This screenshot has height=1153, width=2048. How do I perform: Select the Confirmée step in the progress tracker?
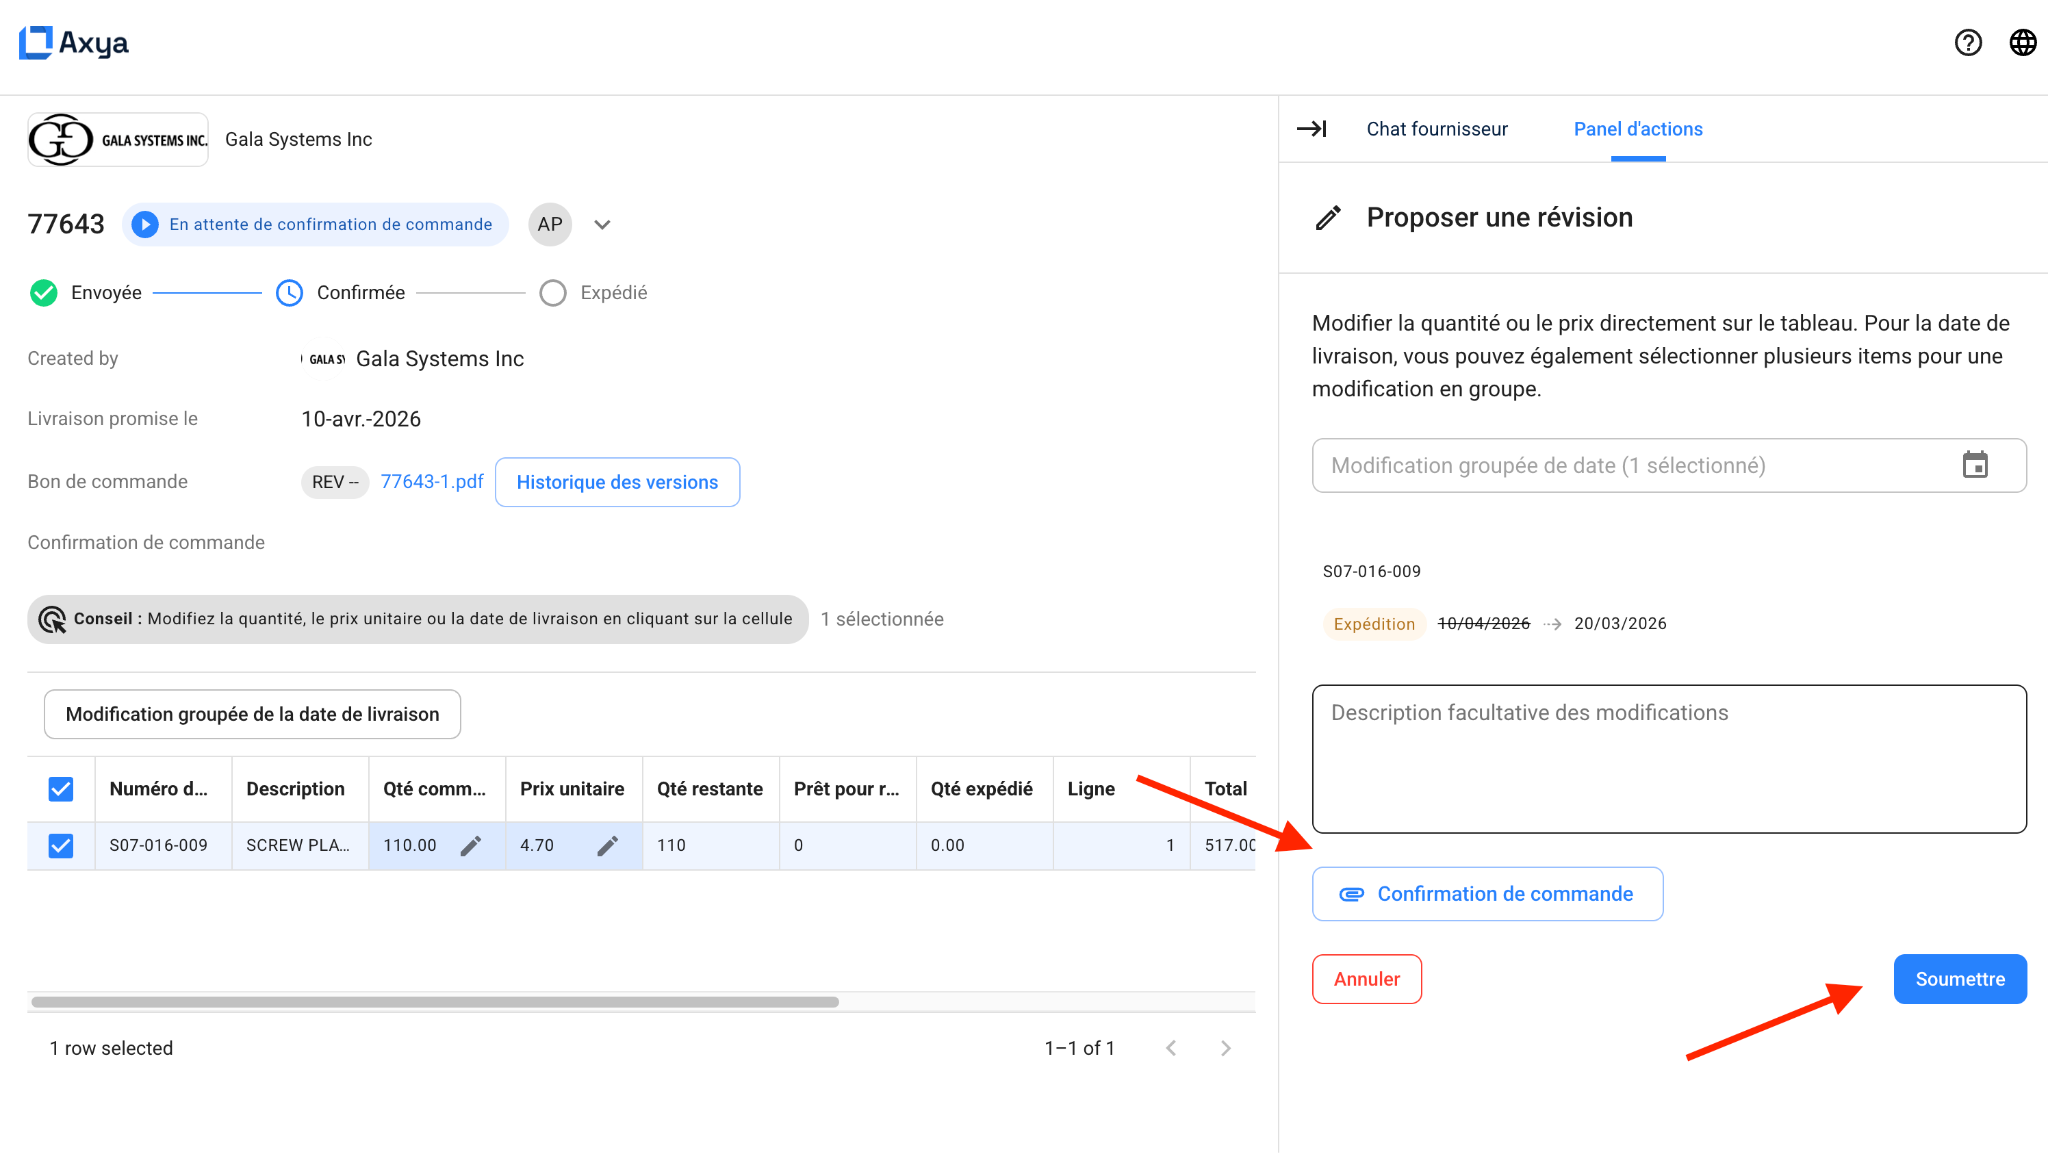[290, 292]
